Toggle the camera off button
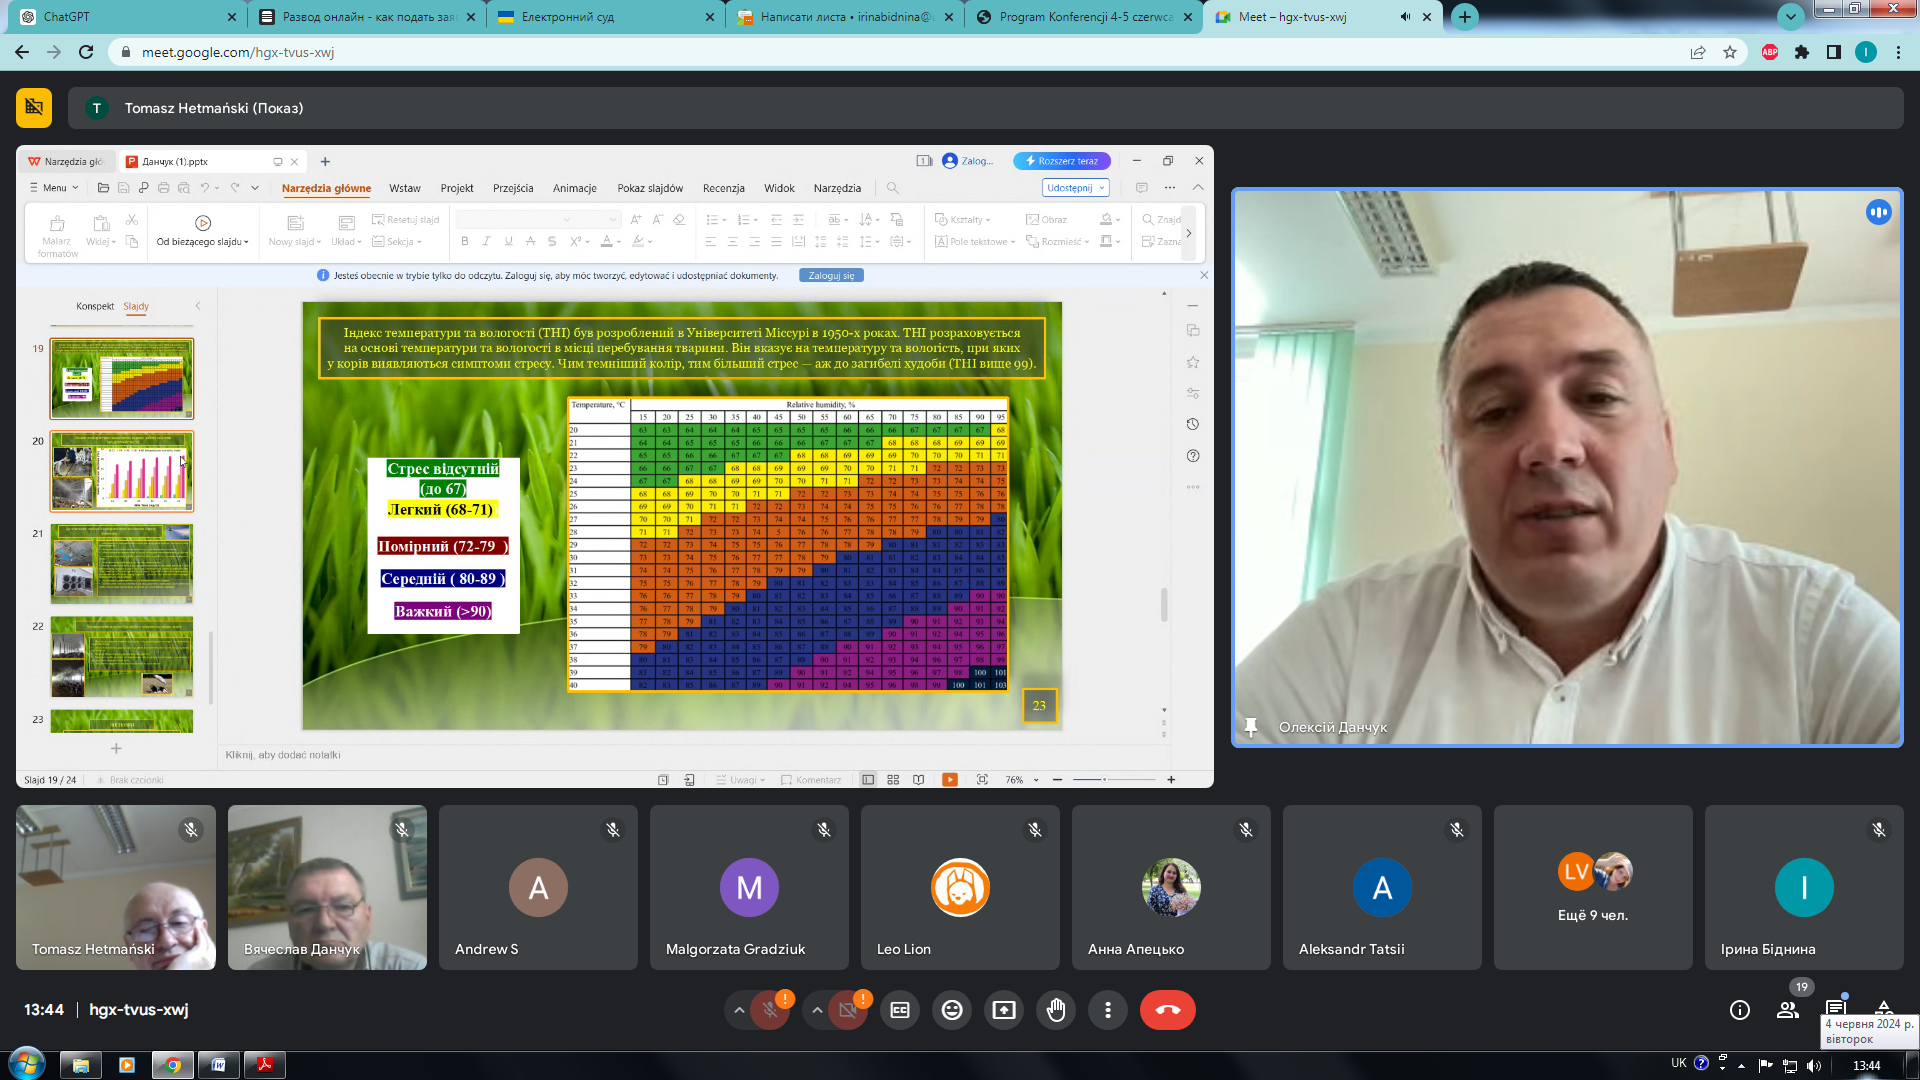The height and width of the screenshot is (1080, 1920). click(847, 1010)
